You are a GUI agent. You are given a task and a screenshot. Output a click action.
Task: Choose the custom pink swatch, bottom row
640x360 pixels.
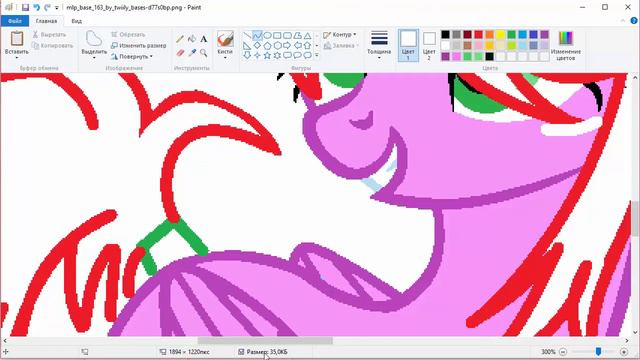pos(456,56)
